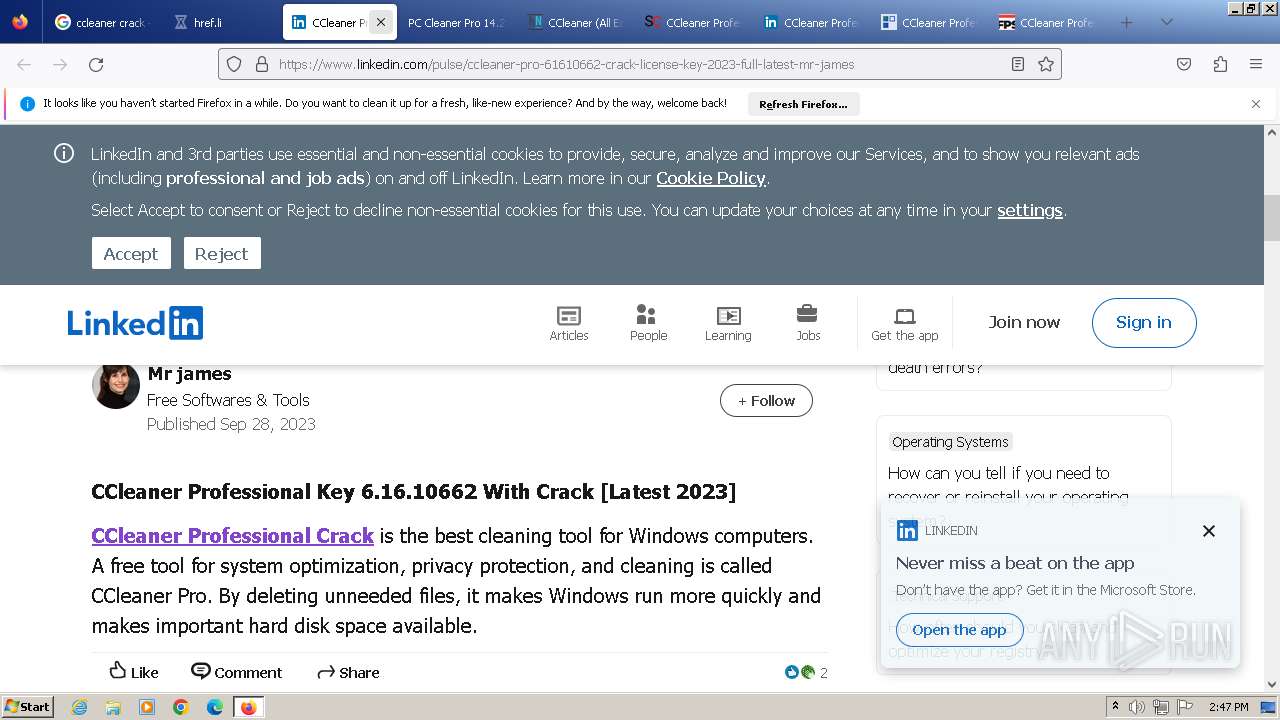
Task: Select the Operating Systems topic tag
Action: 951,442
